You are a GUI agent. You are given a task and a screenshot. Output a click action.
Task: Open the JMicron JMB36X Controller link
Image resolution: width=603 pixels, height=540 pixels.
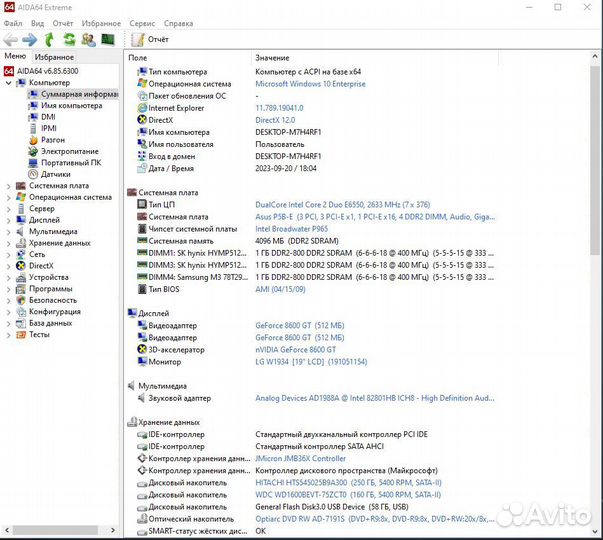tap(300, 458)
